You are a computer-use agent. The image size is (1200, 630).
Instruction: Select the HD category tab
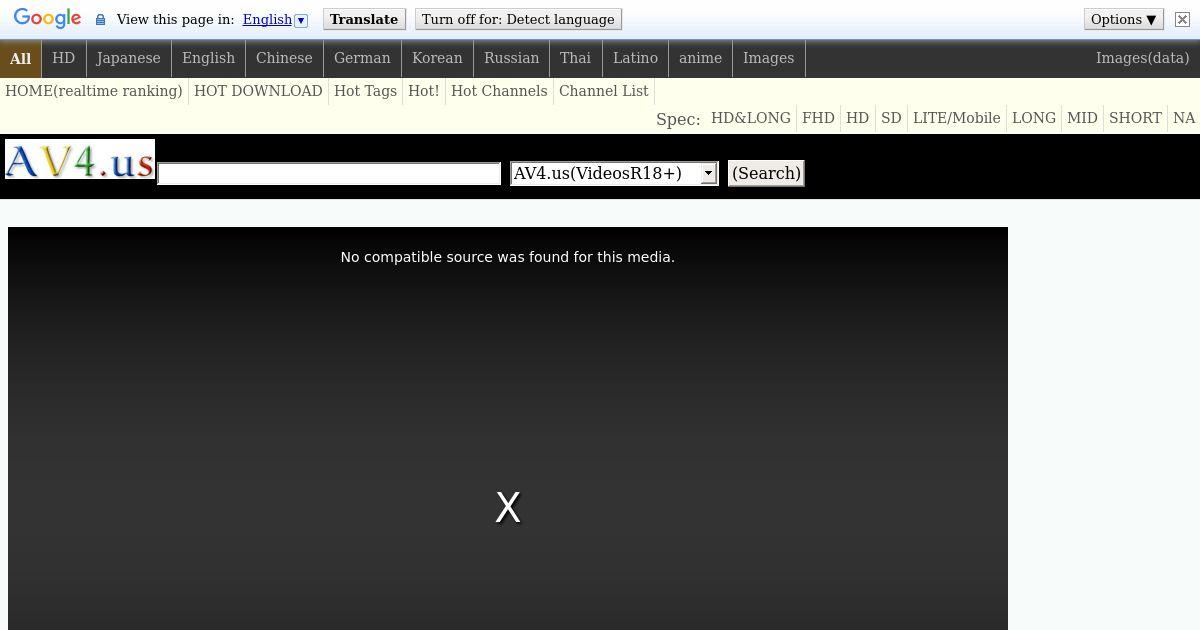tap(63, 58)
